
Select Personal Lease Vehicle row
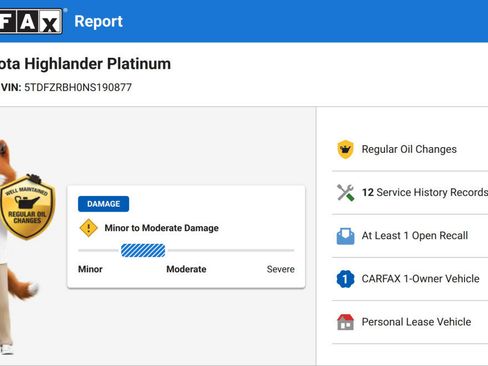(x=410, y=322)
